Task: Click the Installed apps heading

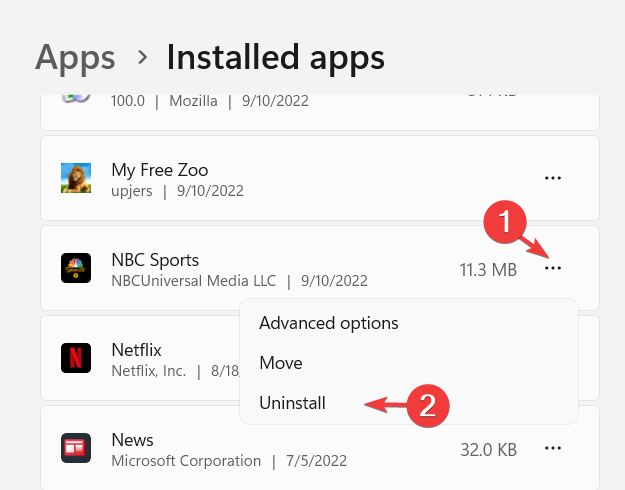Action: [275, 59]
